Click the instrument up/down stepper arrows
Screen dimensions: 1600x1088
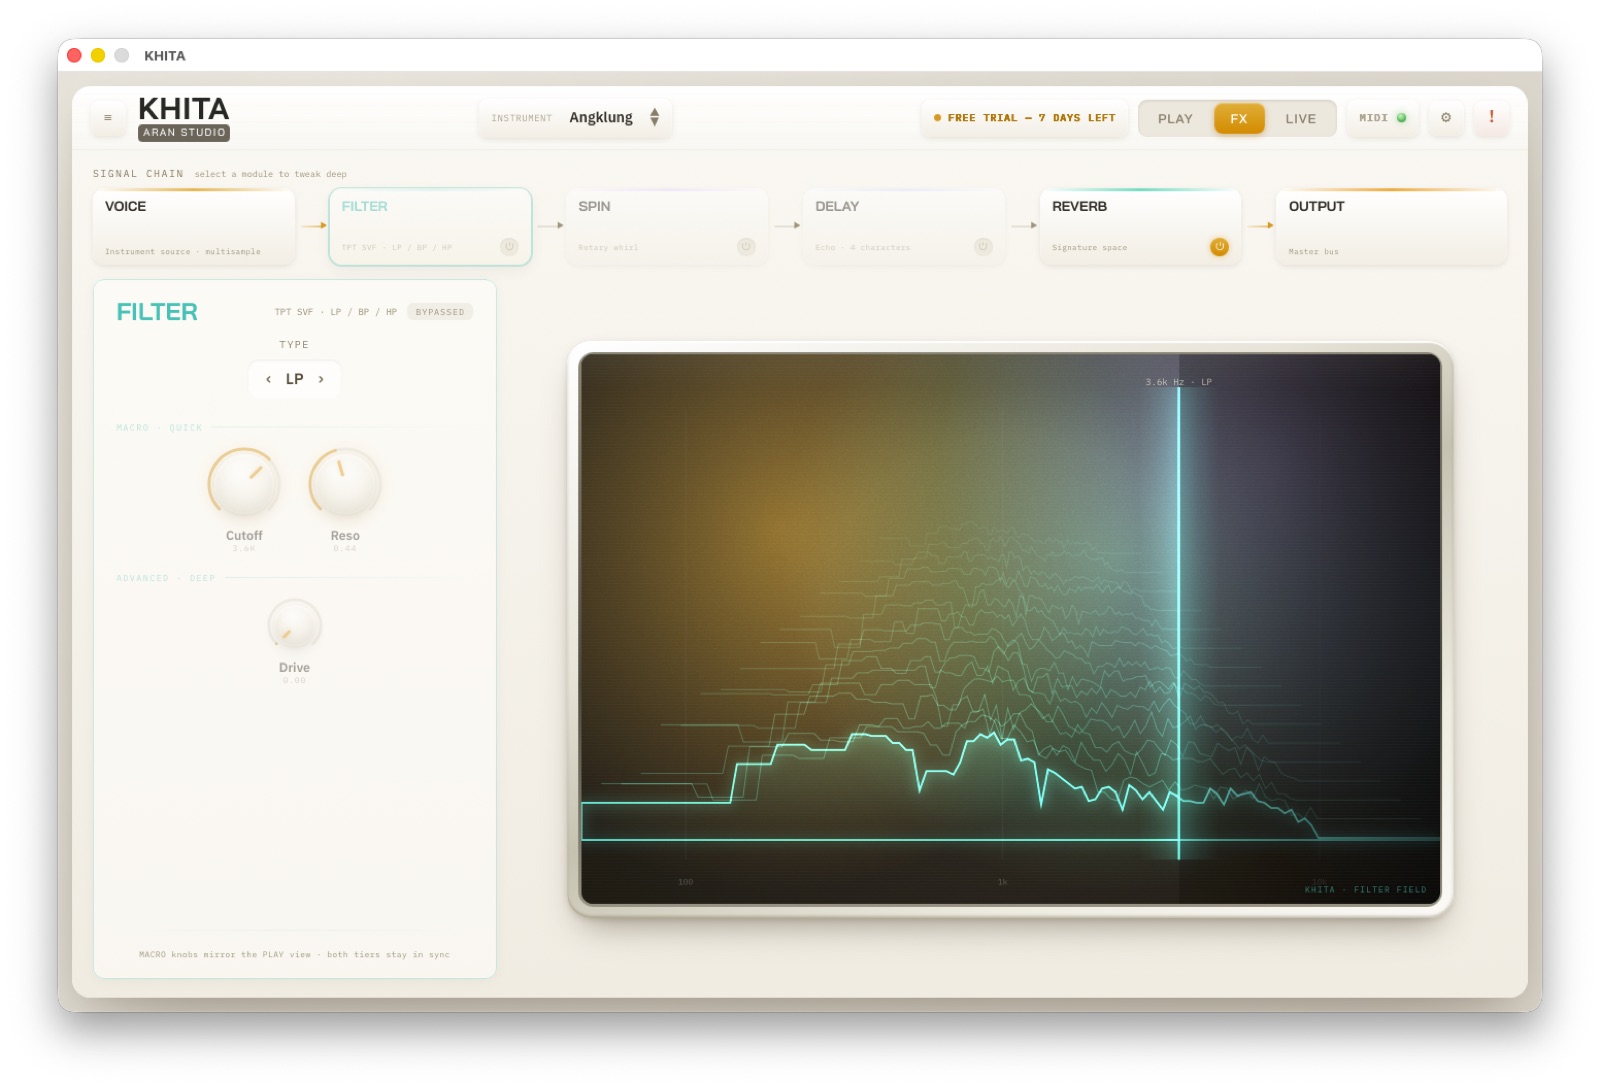click(x=654, y=118)
